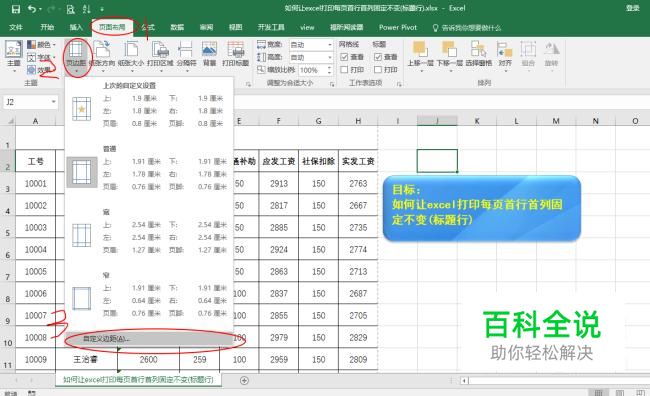Enable the Gridlines Print (打印) checkbox
650x396 pixels.
(344, 69)
